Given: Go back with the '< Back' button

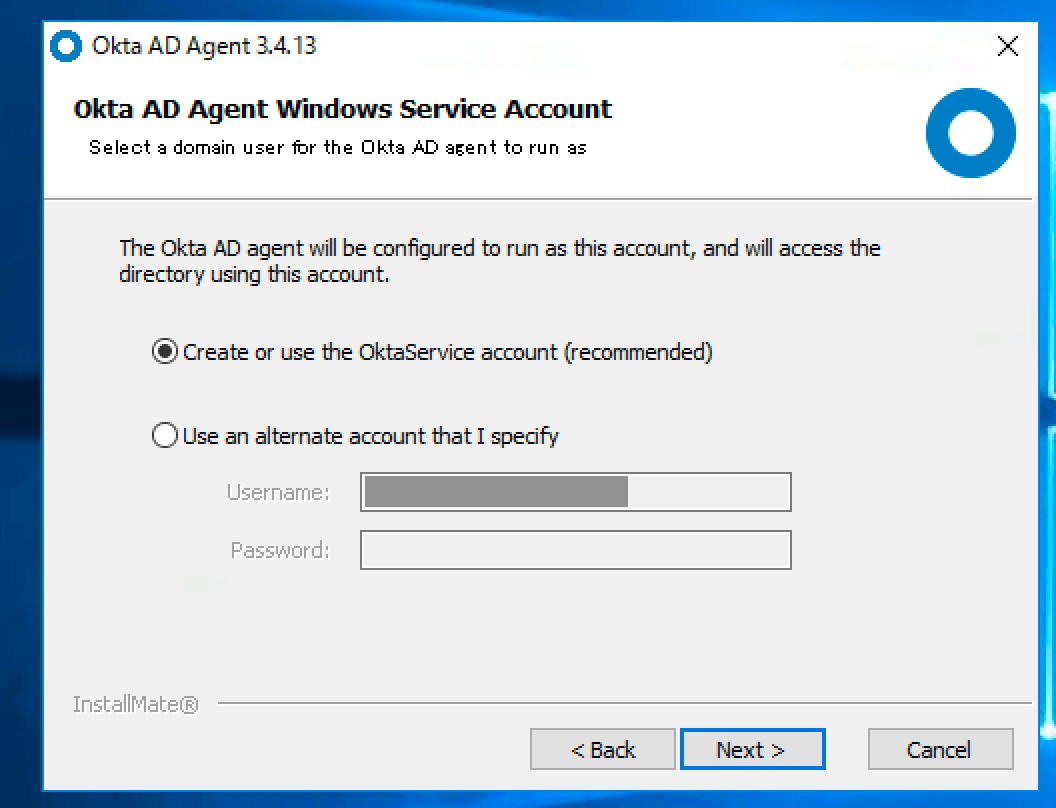Looking at the screenshot, I should [603, 750].
